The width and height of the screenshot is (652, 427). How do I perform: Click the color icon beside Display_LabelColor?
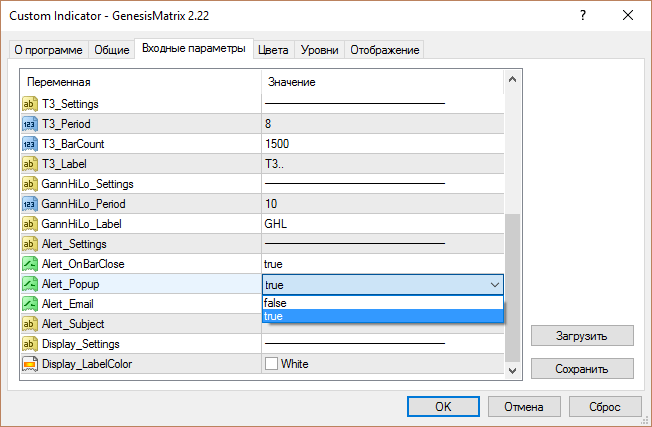(x=30, y=364)
